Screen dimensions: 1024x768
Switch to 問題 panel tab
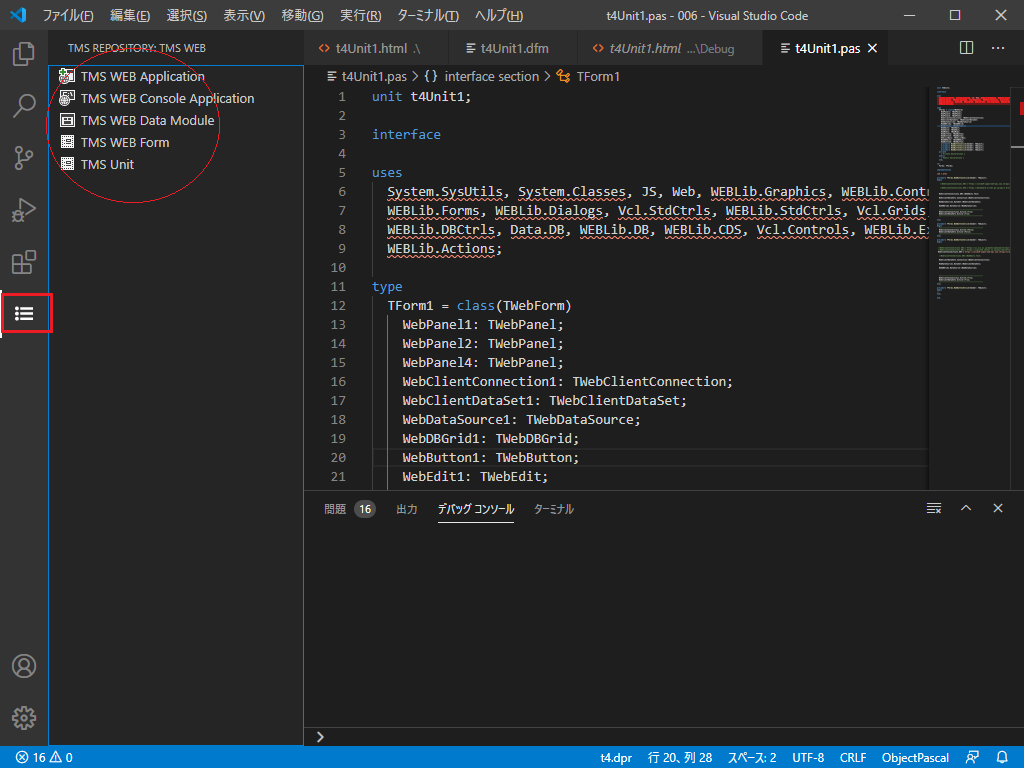(x=349, y=509)
